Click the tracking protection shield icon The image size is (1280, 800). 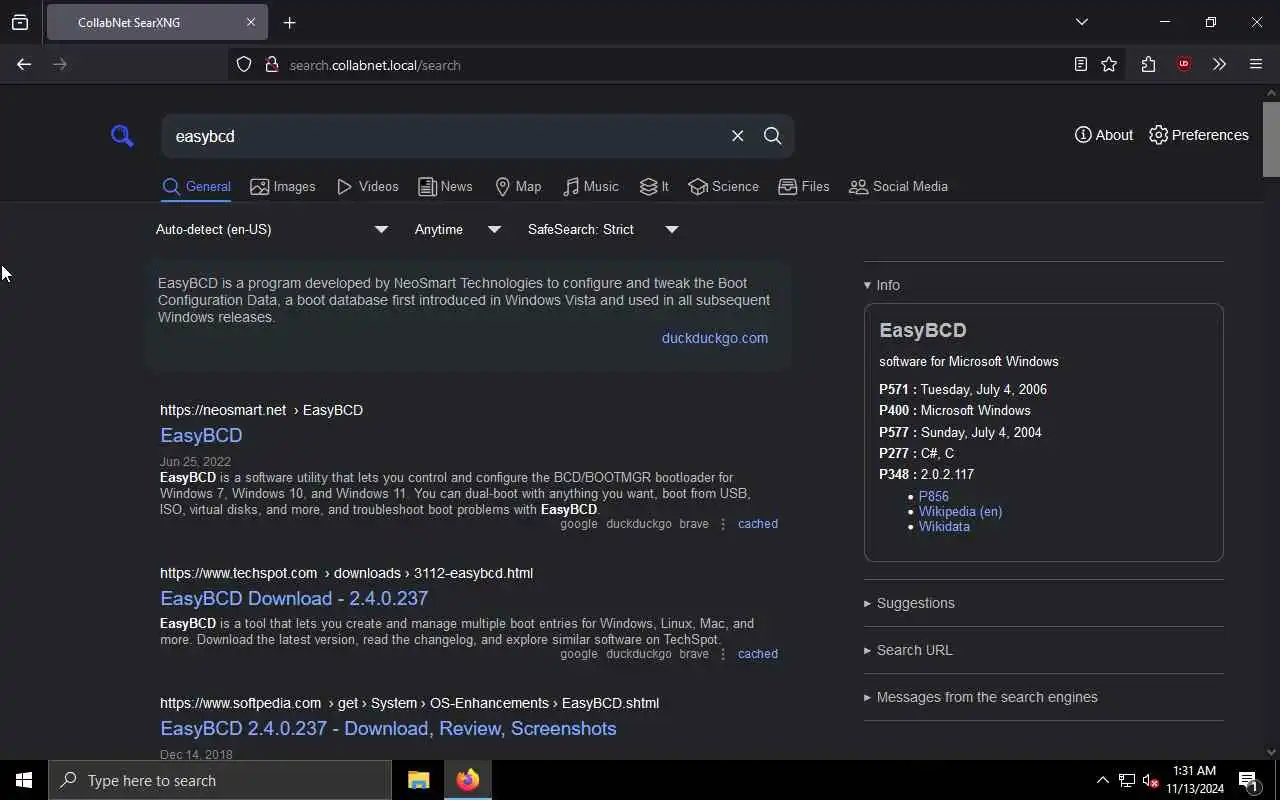click(244, 65)
